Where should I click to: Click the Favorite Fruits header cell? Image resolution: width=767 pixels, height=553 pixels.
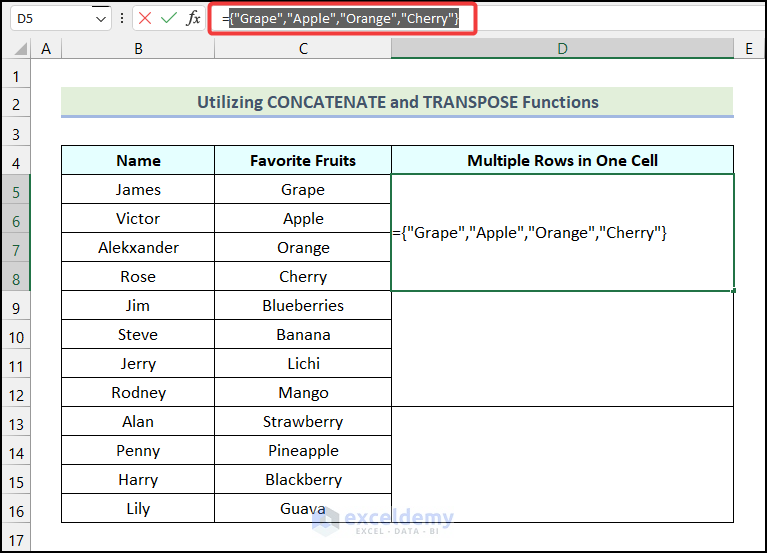[303, 160]
